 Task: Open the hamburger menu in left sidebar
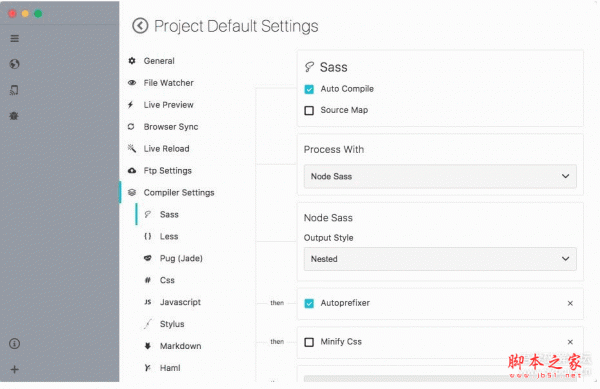(x=15, y=39)
